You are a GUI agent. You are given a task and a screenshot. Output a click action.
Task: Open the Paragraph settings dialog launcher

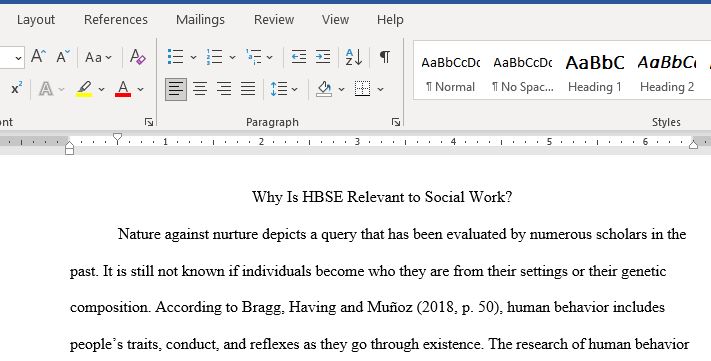click(x=396, y=122)
